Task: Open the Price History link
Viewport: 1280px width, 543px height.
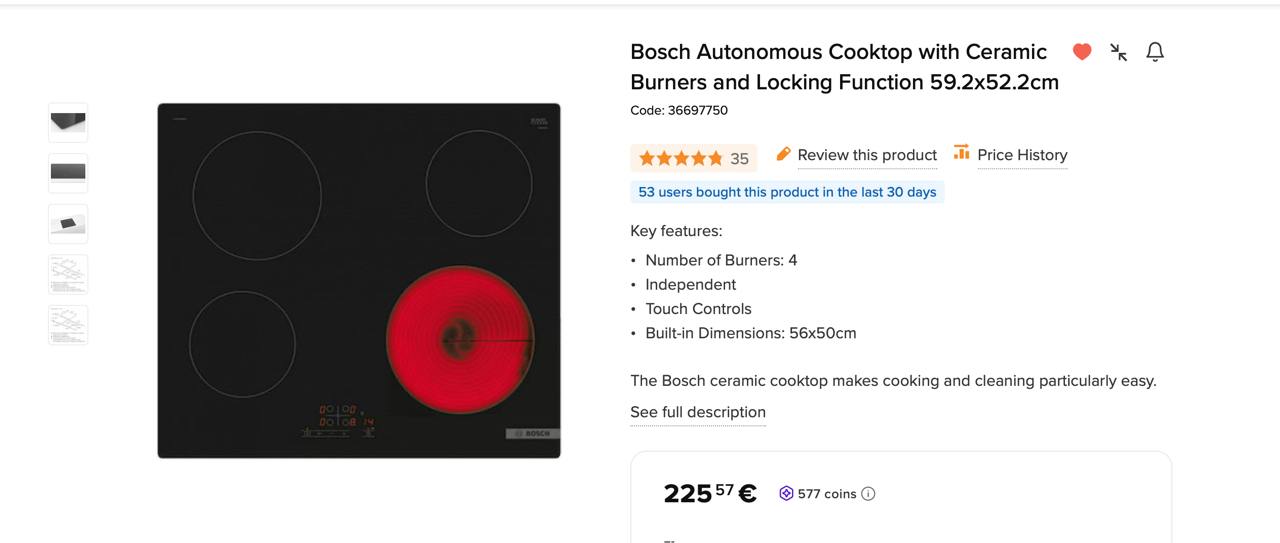Action: pos(1022,155)
